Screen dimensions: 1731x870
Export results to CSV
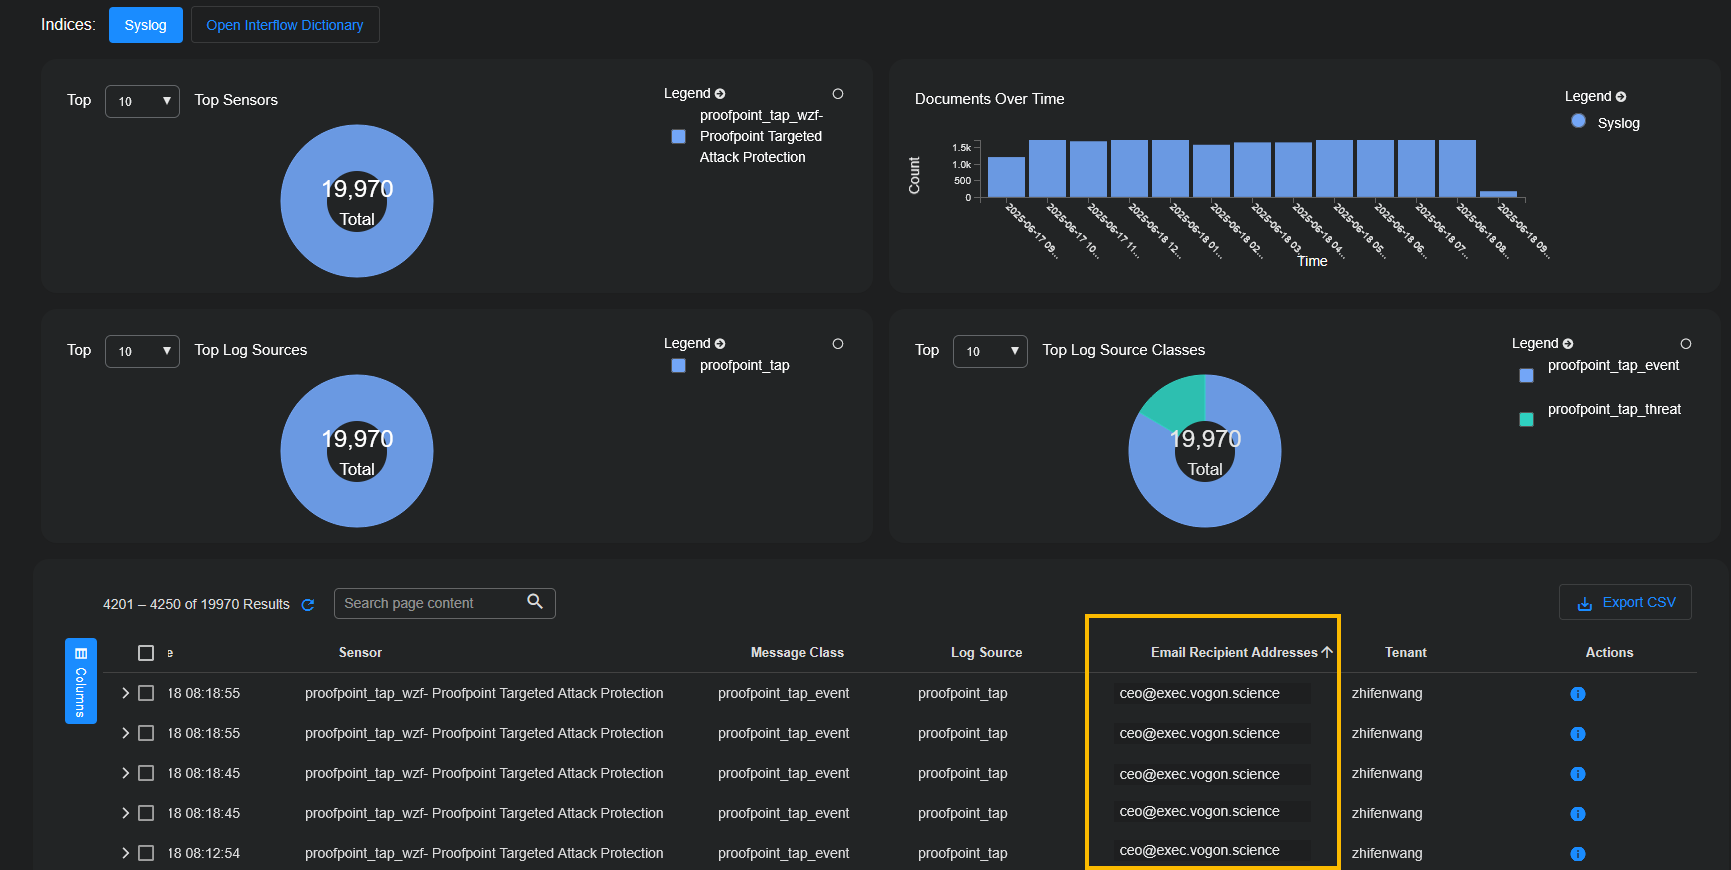(x=1625, y=602)
